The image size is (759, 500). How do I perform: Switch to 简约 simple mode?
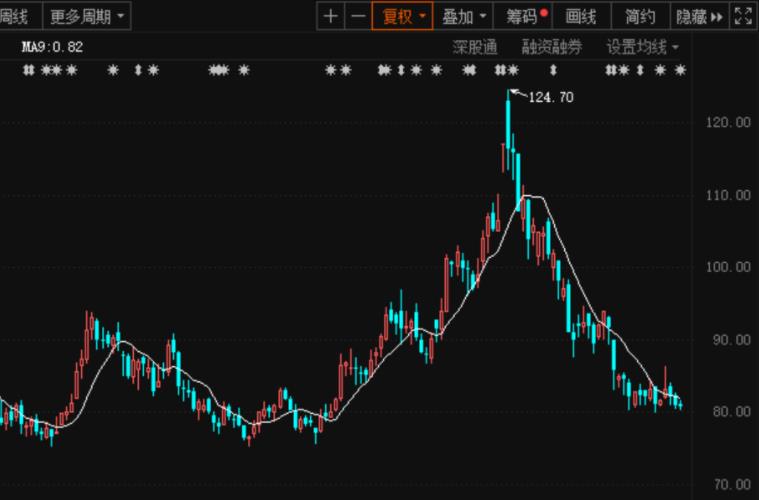(x=640, y=16)
